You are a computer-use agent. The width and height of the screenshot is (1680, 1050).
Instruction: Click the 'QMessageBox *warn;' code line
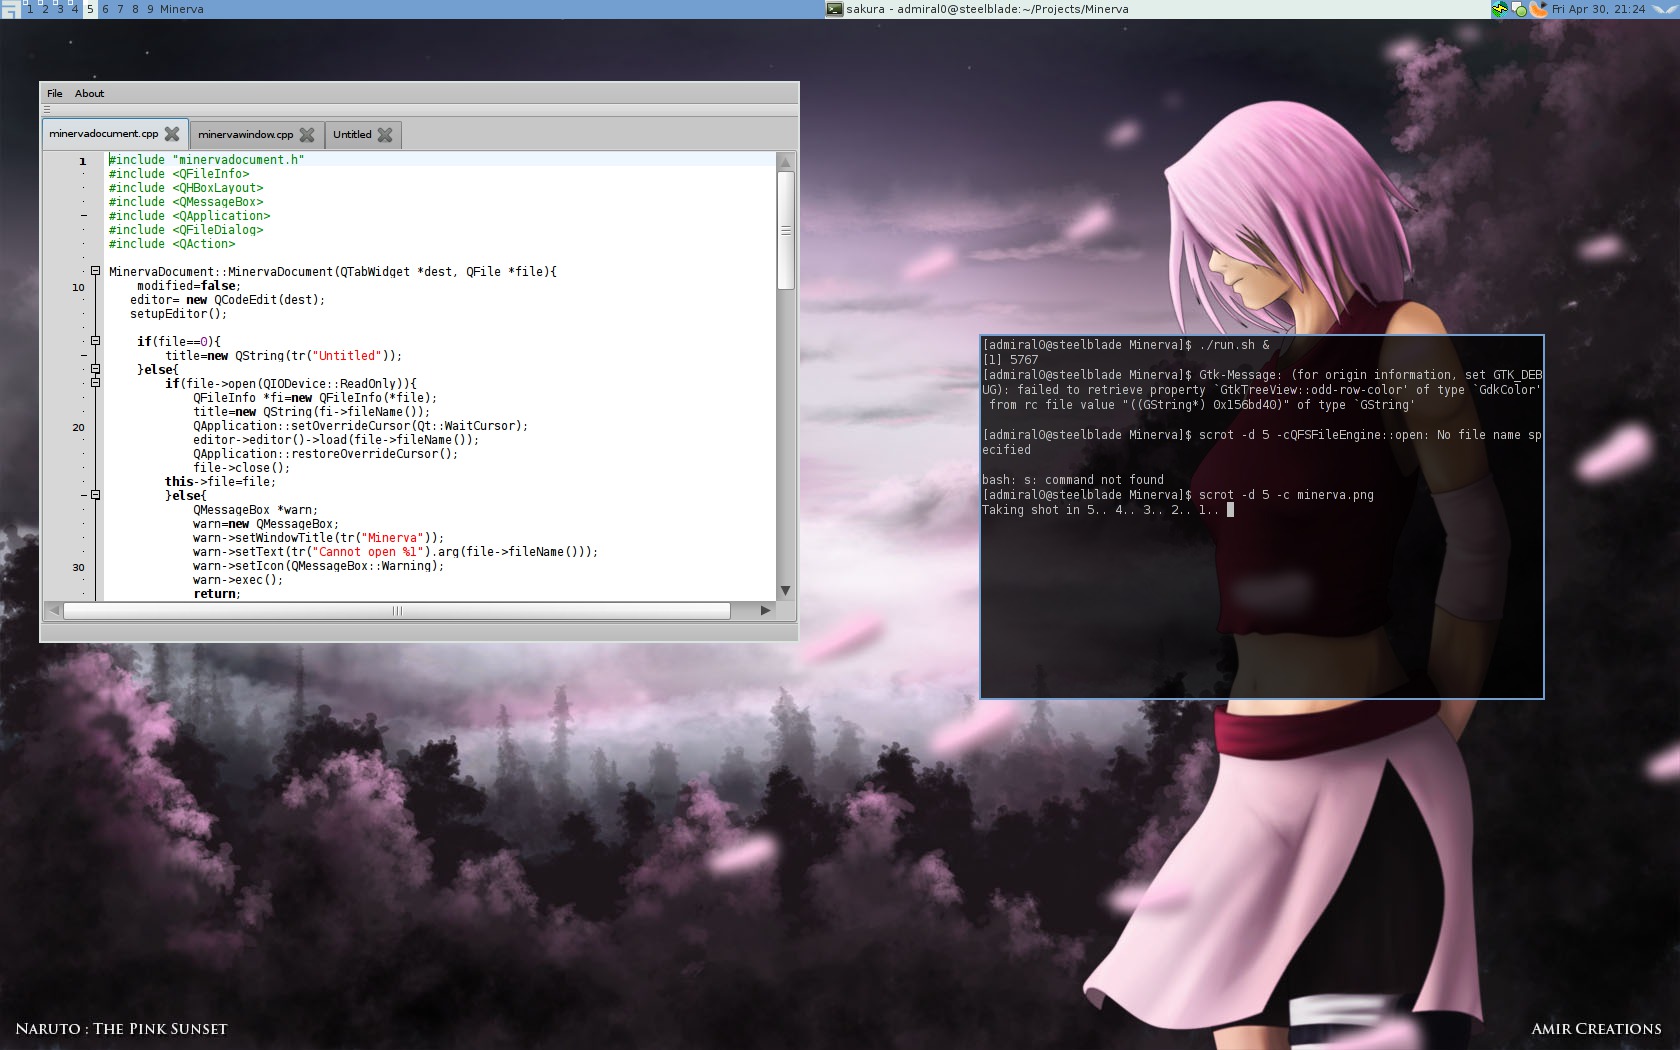tap(255, 510)
